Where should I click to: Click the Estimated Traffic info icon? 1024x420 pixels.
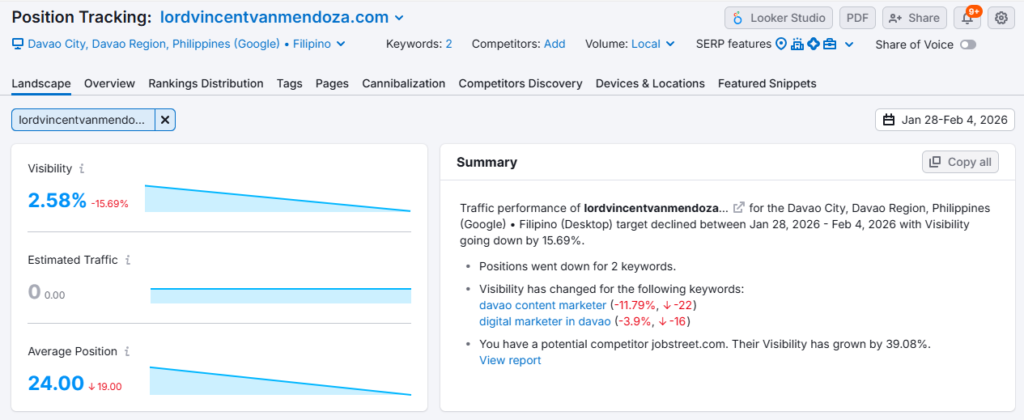tap(128, 260)
